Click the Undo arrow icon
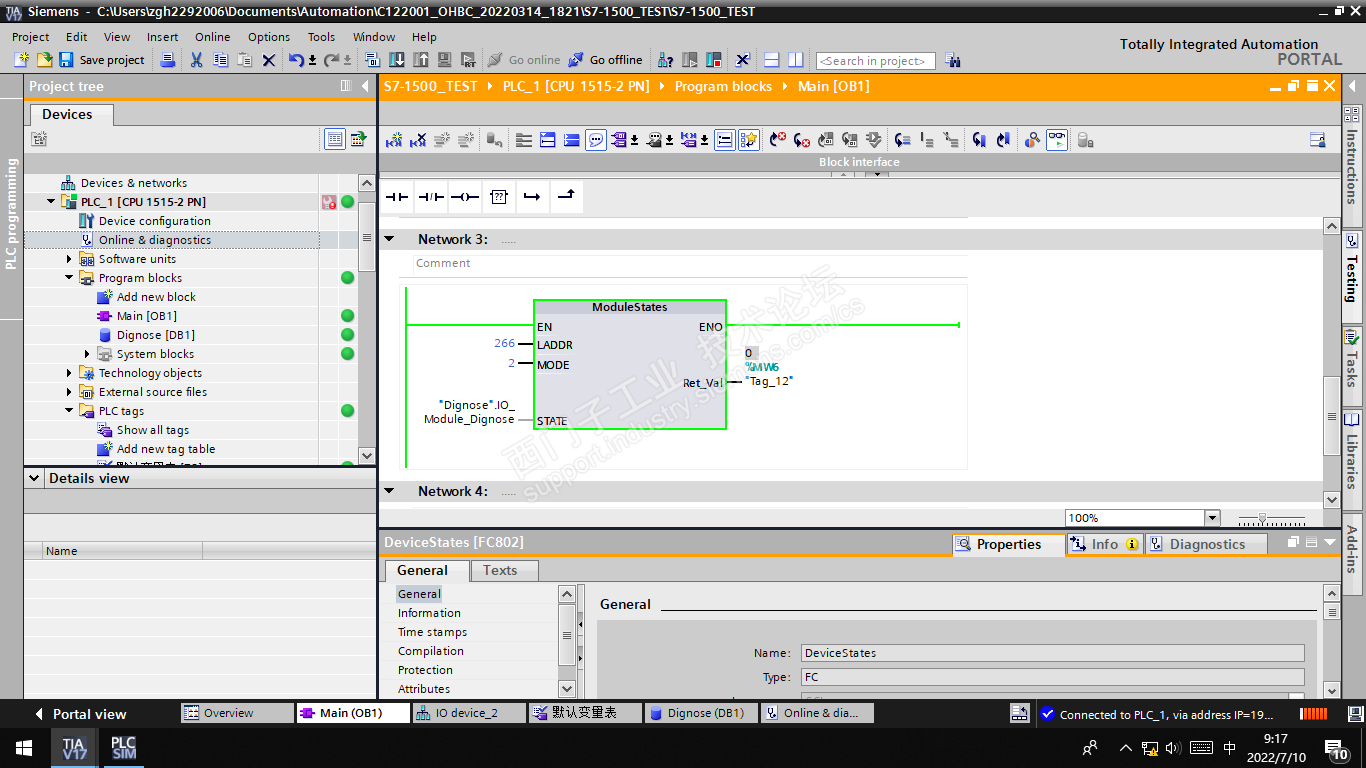Screen dimensions: 1366x768 297,60
